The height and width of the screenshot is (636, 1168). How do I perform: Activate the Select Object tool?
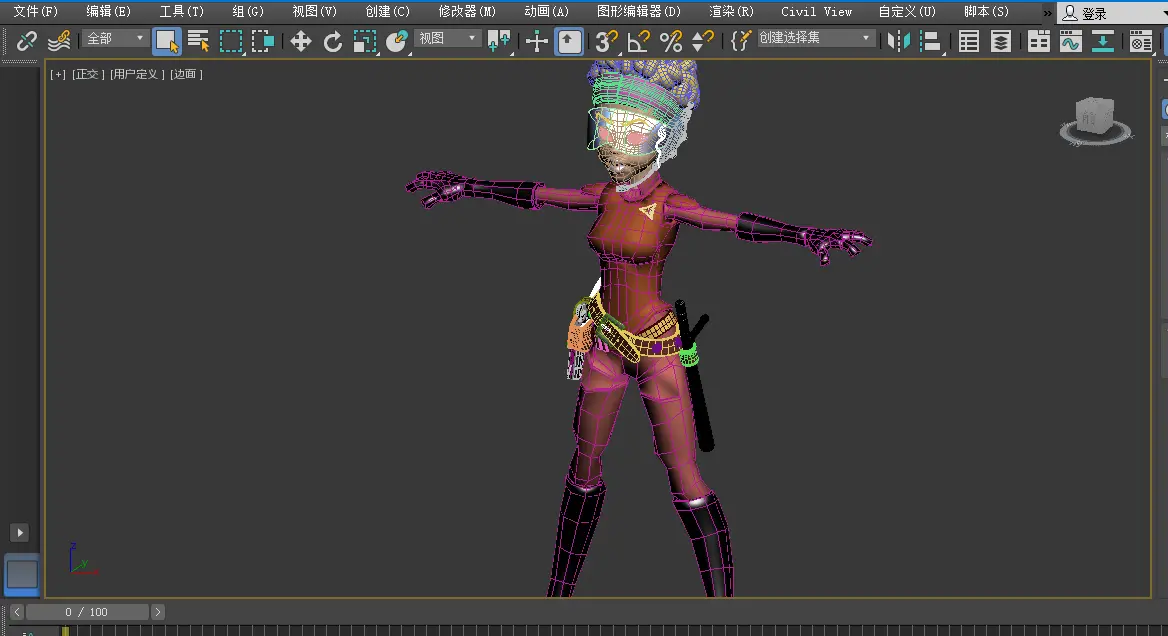coord(166,41)
